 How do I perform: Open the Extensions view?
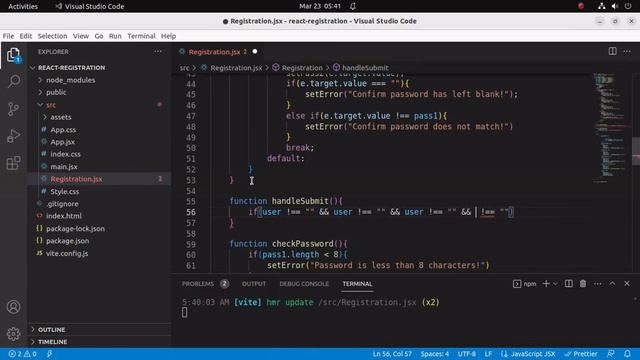(13, 163)
